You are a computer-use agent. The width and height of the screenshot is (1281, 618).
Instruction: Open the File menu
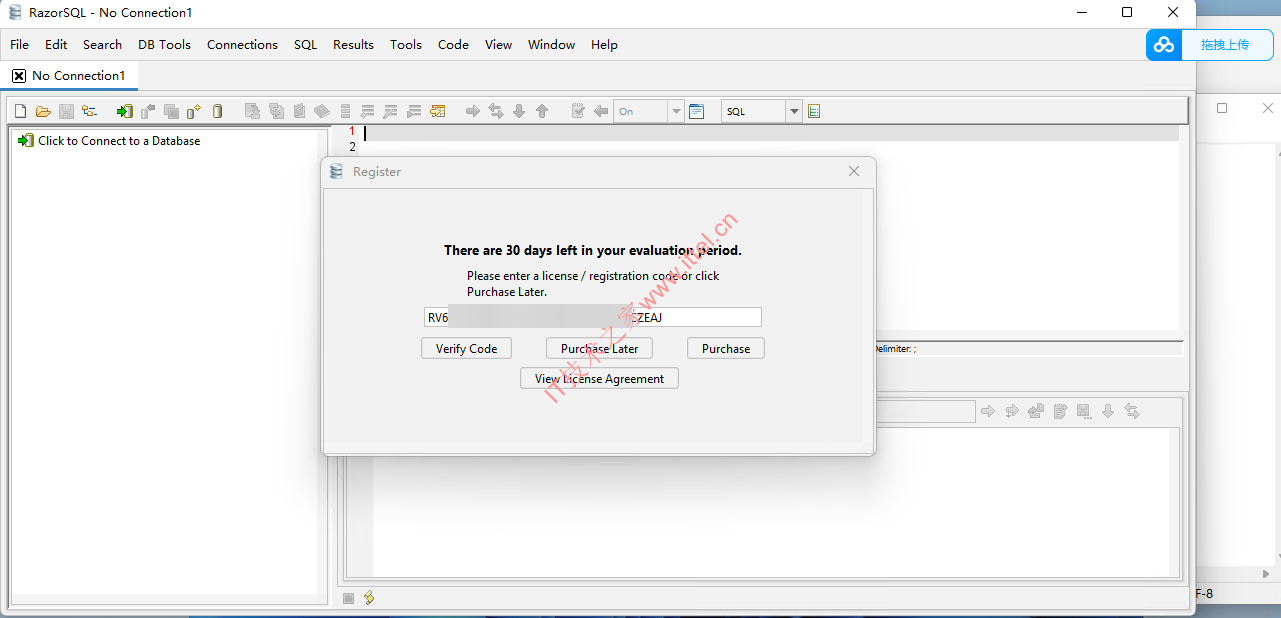[x=19, y=45]
